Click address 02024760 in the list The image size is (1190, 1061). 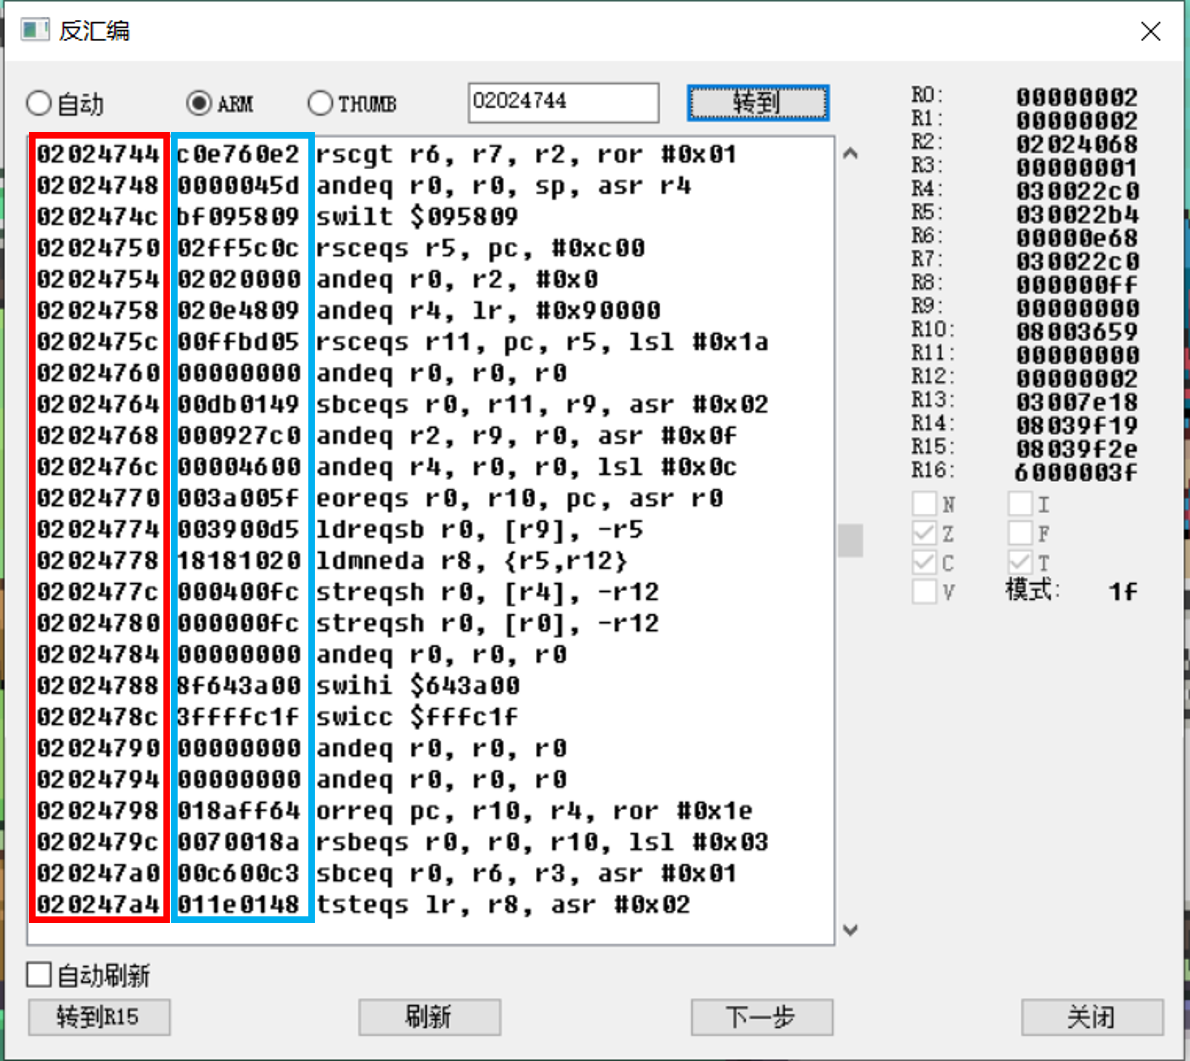coord(99,373)
